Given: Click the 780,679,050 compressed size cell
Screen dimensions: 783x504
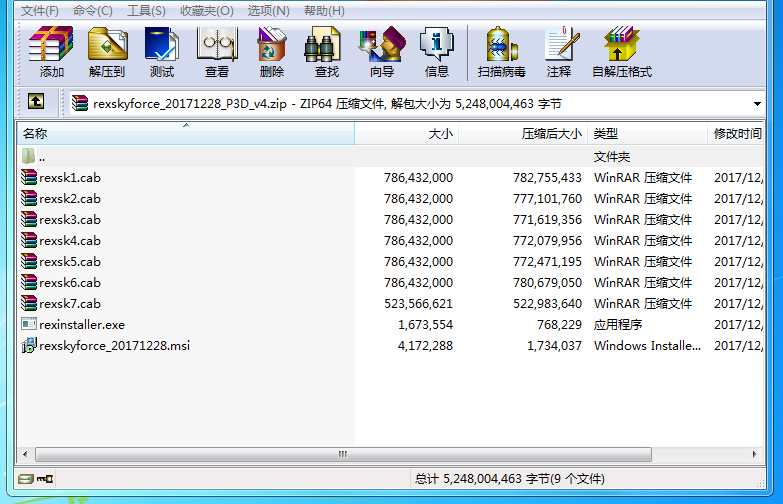Looking at the screenshot, I should pyautogui.click(x=547, y=282).
